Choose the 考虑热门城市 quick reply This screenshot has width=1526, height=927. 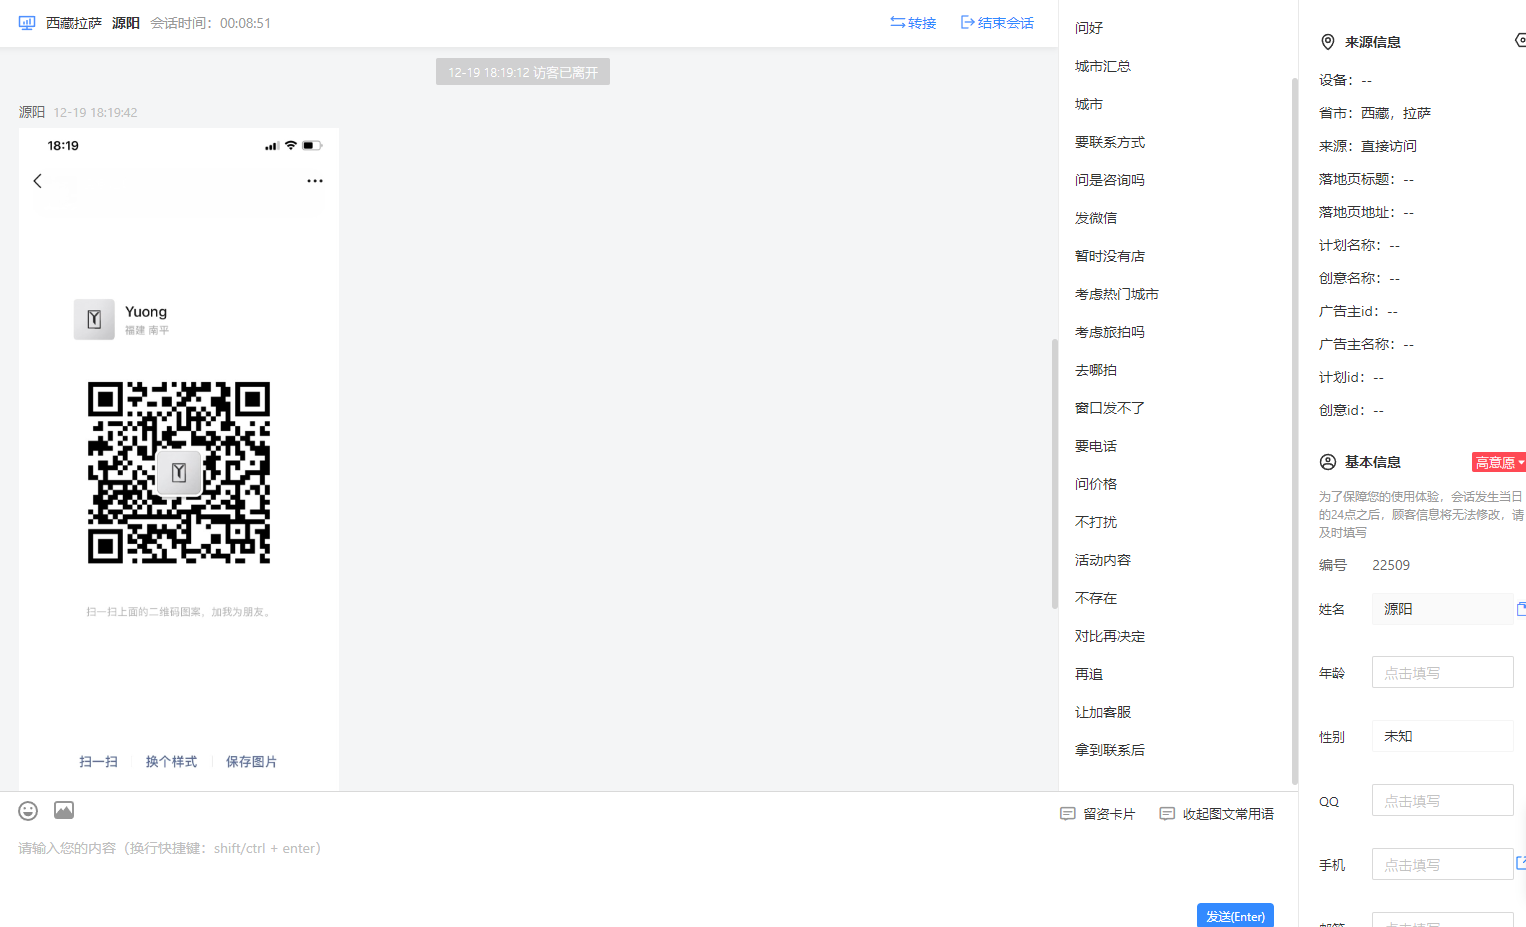point(1117,294)
